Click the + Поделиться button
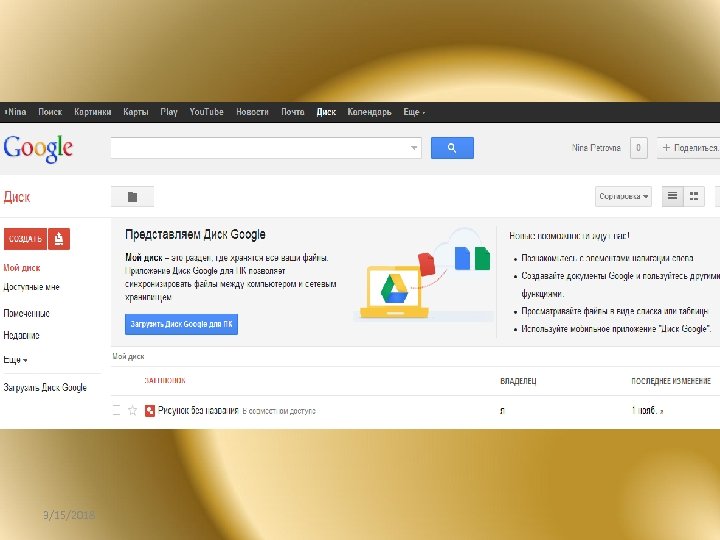720x540 pixels. [689, 148]
